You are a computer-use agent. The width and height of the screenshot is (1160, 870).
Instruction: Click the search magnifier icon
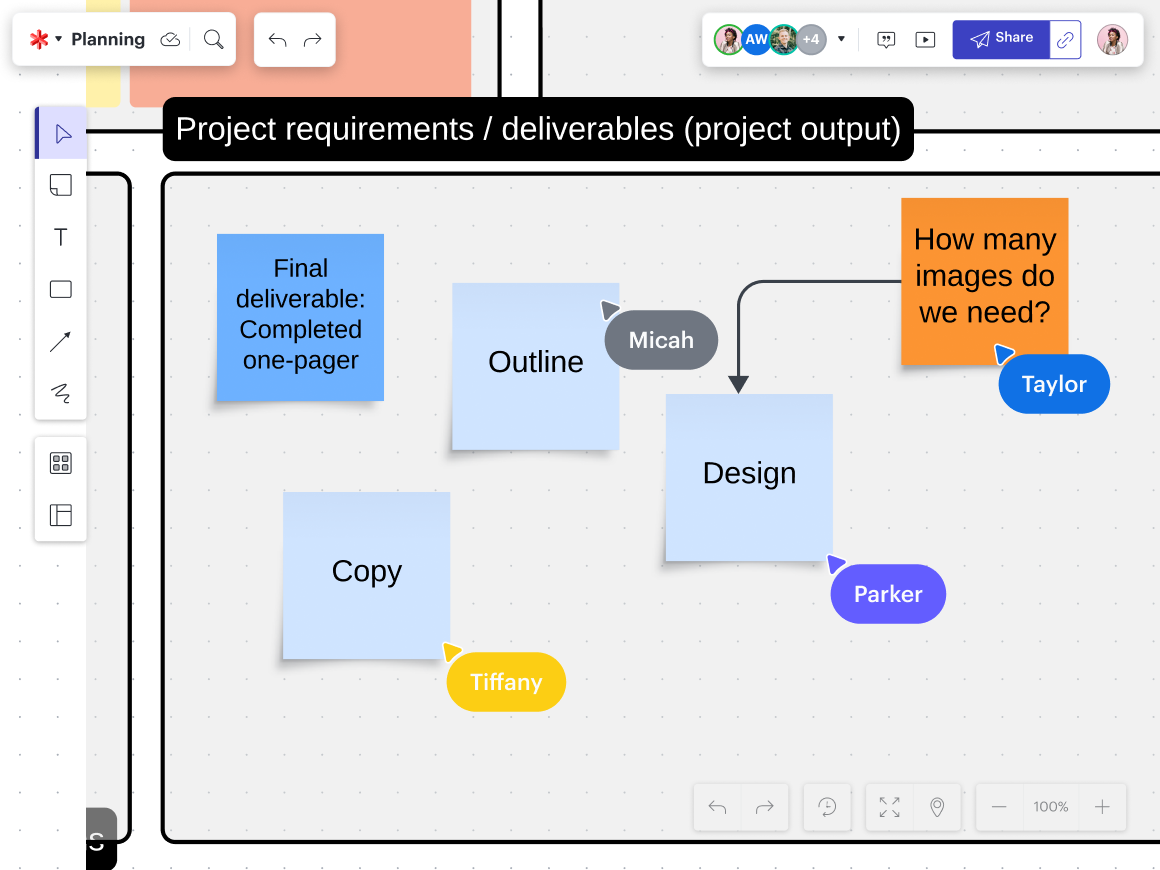(213, 39)
